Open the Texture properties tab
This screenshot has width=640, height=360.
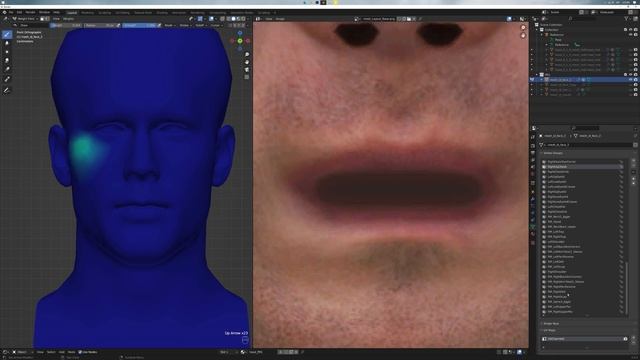coord(533,242)
